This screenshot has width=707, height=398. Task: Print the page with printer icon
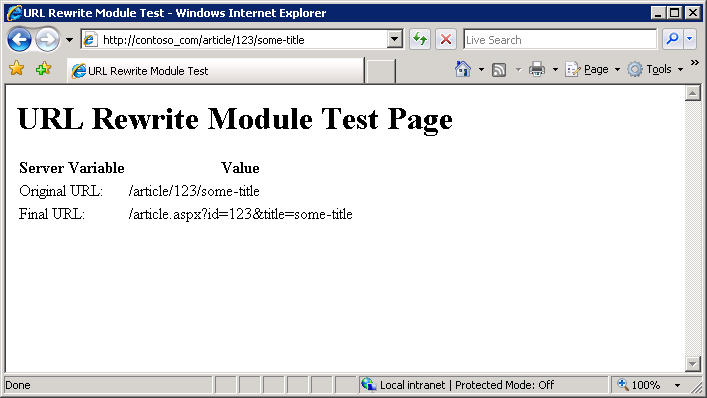[x=537, y=69]
